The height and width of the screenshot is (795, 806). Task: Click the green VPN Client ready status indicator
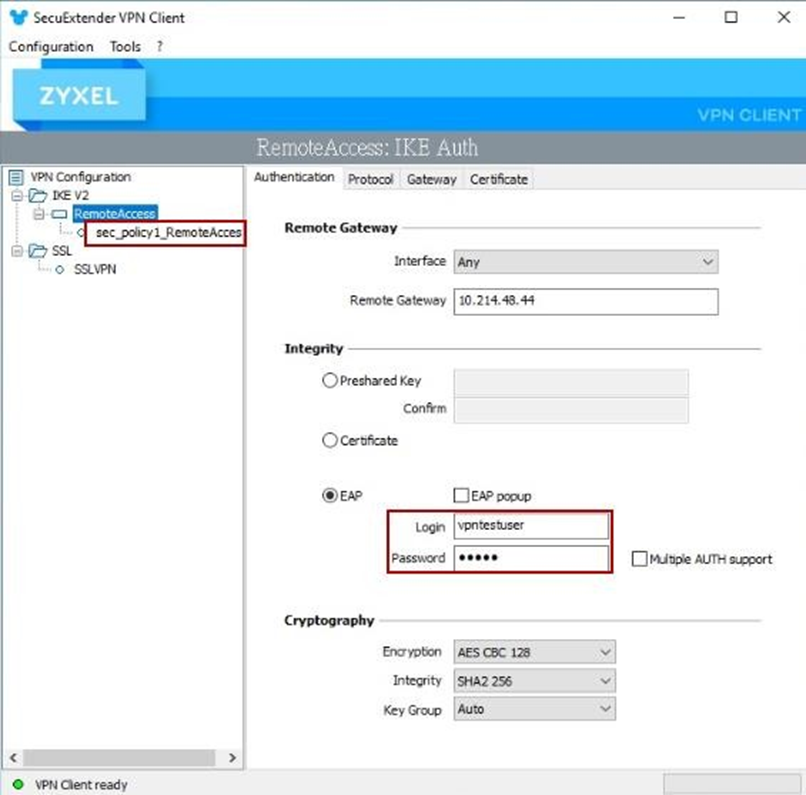pos(17,785)
